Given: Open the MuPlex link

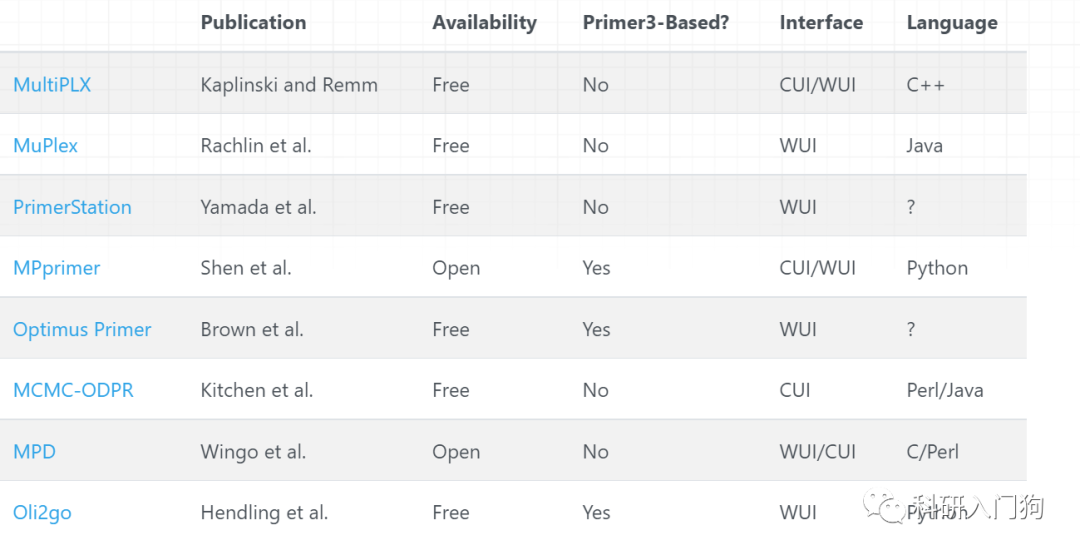Looking at the screenshot, I should 45,146.
